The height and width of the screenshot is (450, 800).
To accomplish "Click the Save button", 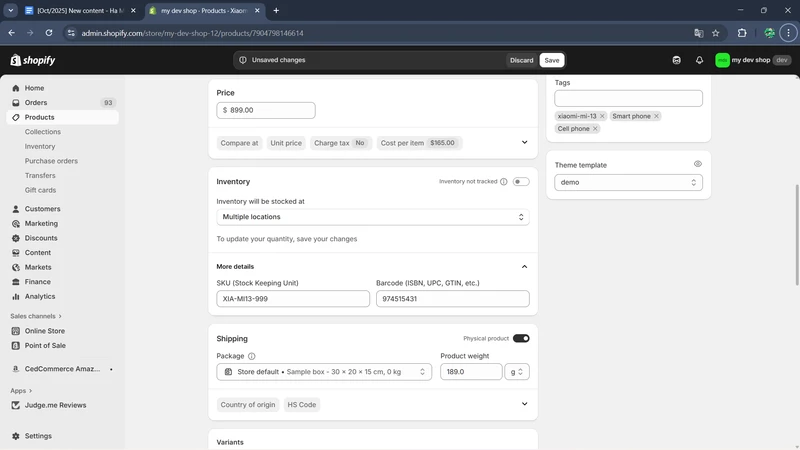I will tap(552, 60).
